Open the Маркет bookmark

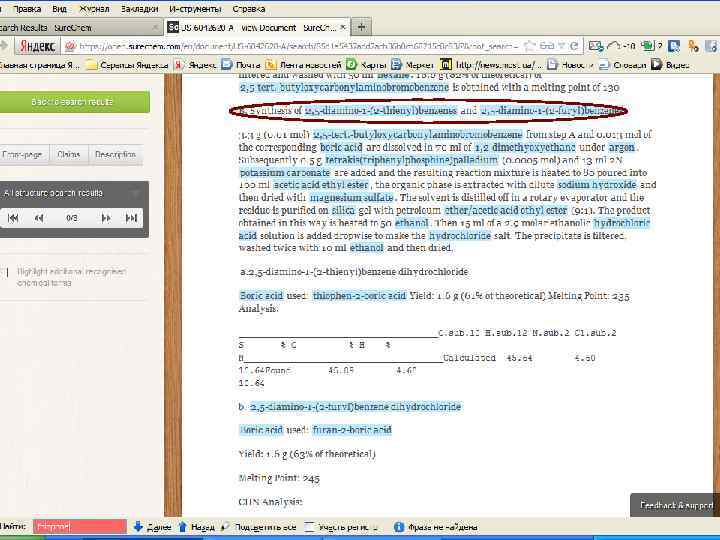(412, 65)
